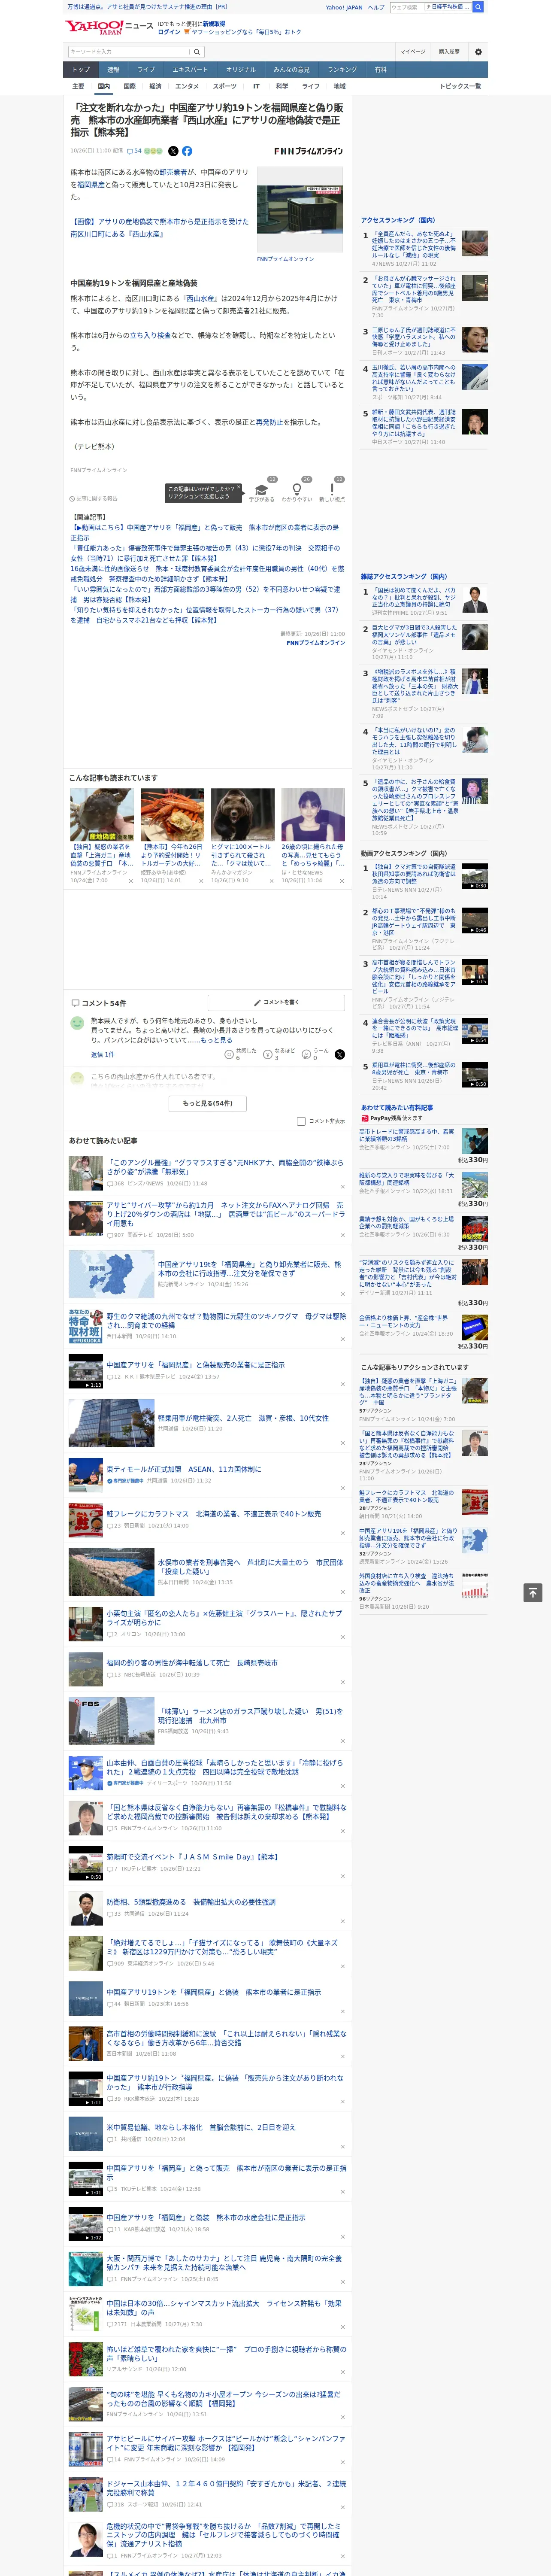551x2576 pixels.
Task: Open 東ティモールが正式加盟 ASEAN article
Action: pos(184,1469)
